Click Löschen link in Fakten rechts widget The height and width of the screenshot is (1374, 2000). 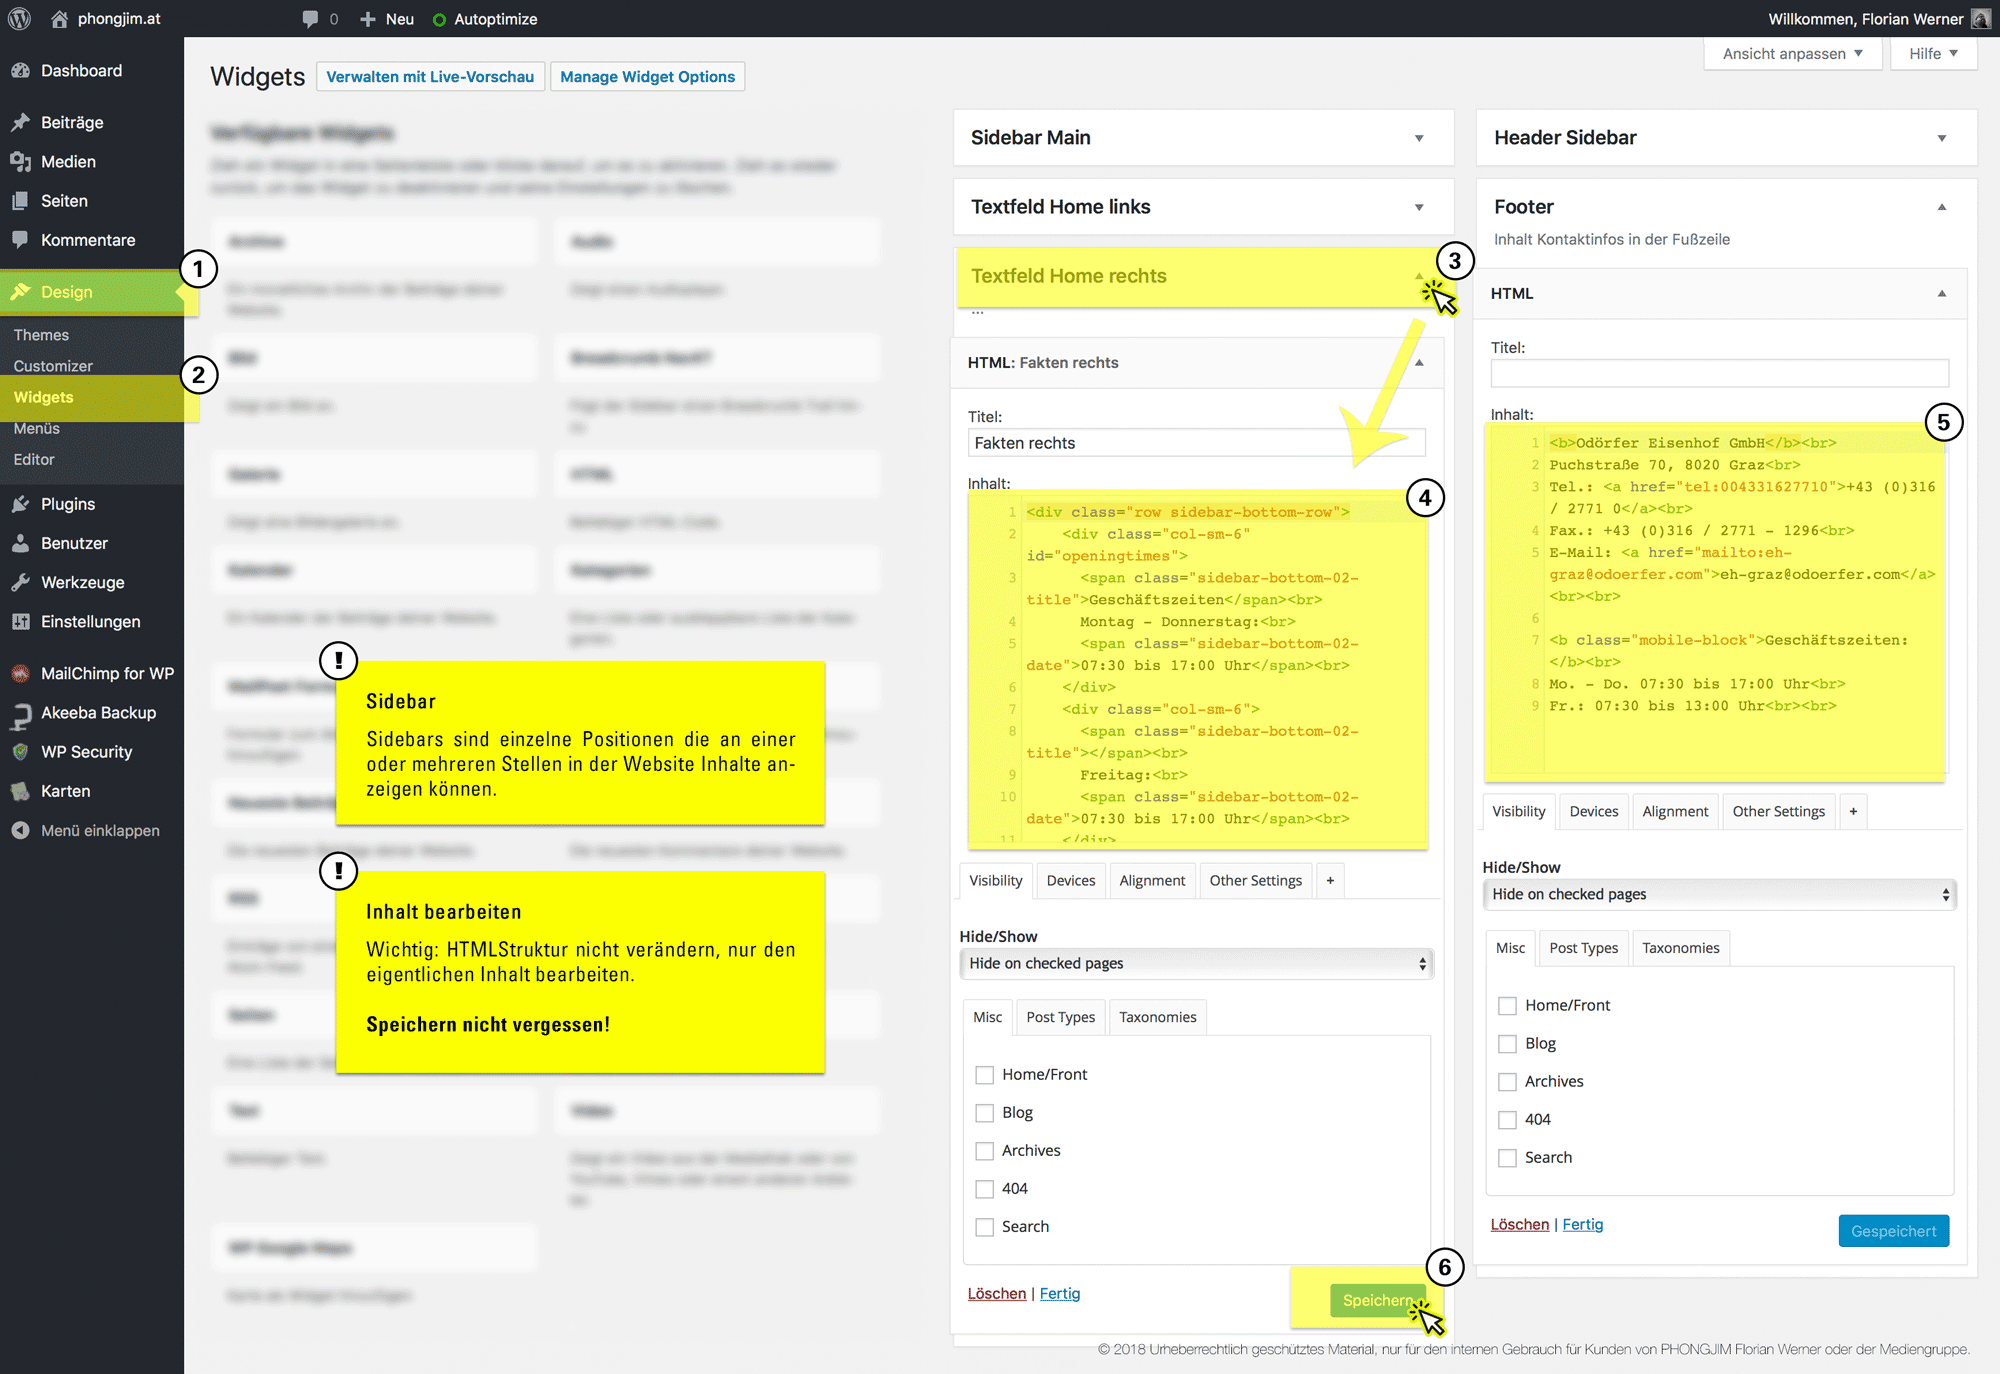pos(997,1294)
